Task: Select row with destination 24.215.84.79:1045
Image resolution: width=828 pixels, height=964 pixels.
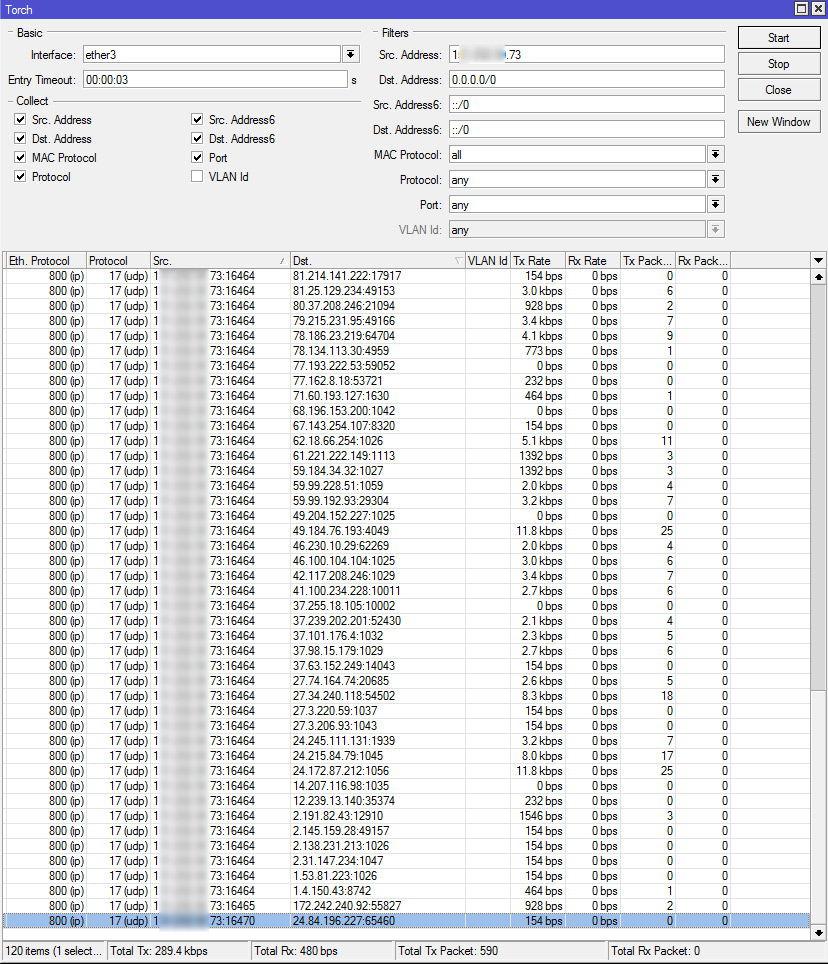Action: click(406, 756)
